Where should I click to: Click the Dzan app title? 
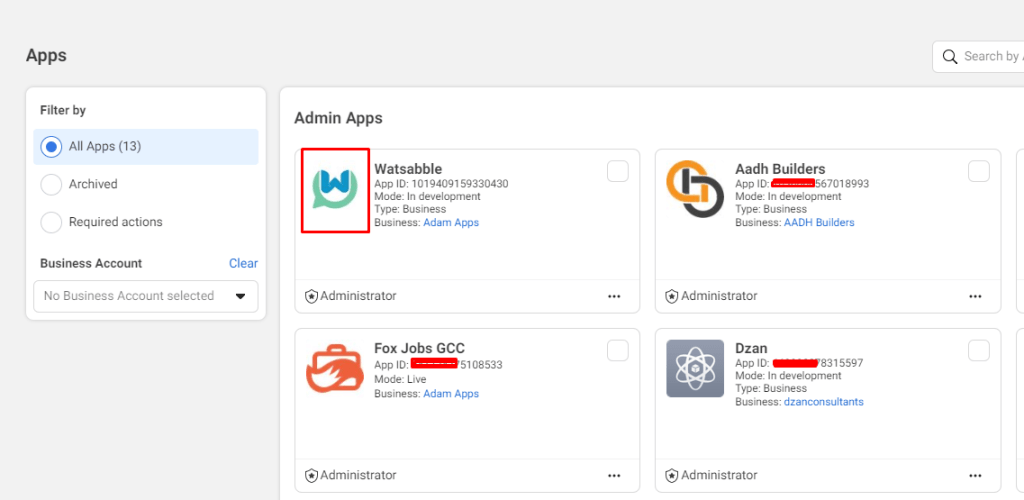pos(751,348)
